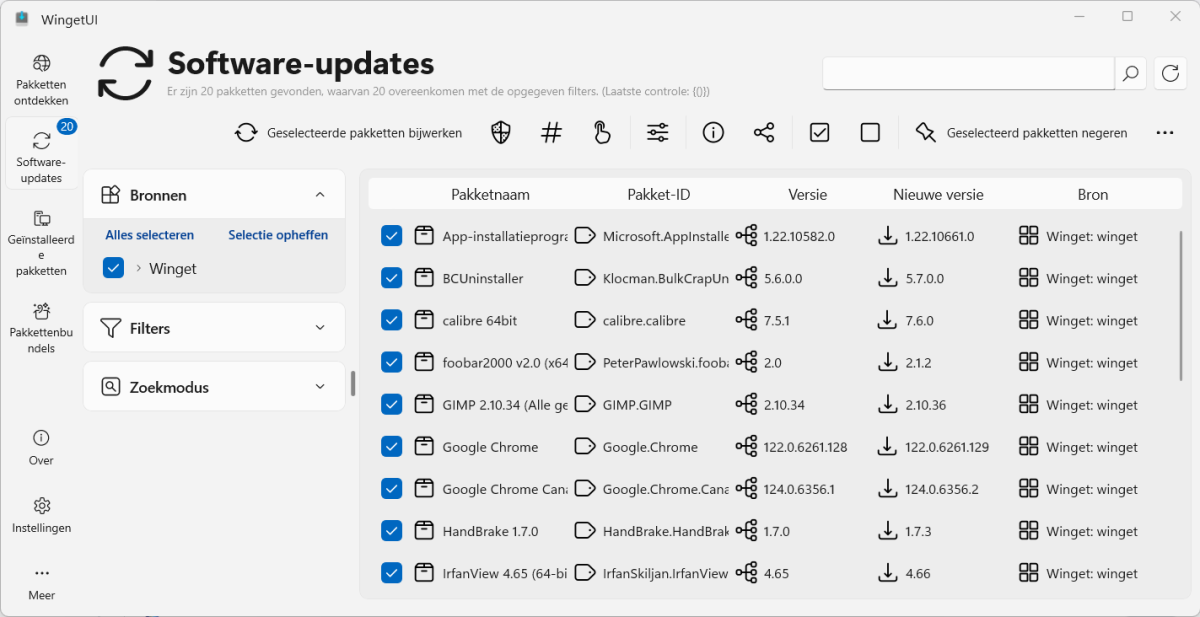1200x617 pixels.
Task: Collapse the Bronnen panel
Action: pos(320,195)
